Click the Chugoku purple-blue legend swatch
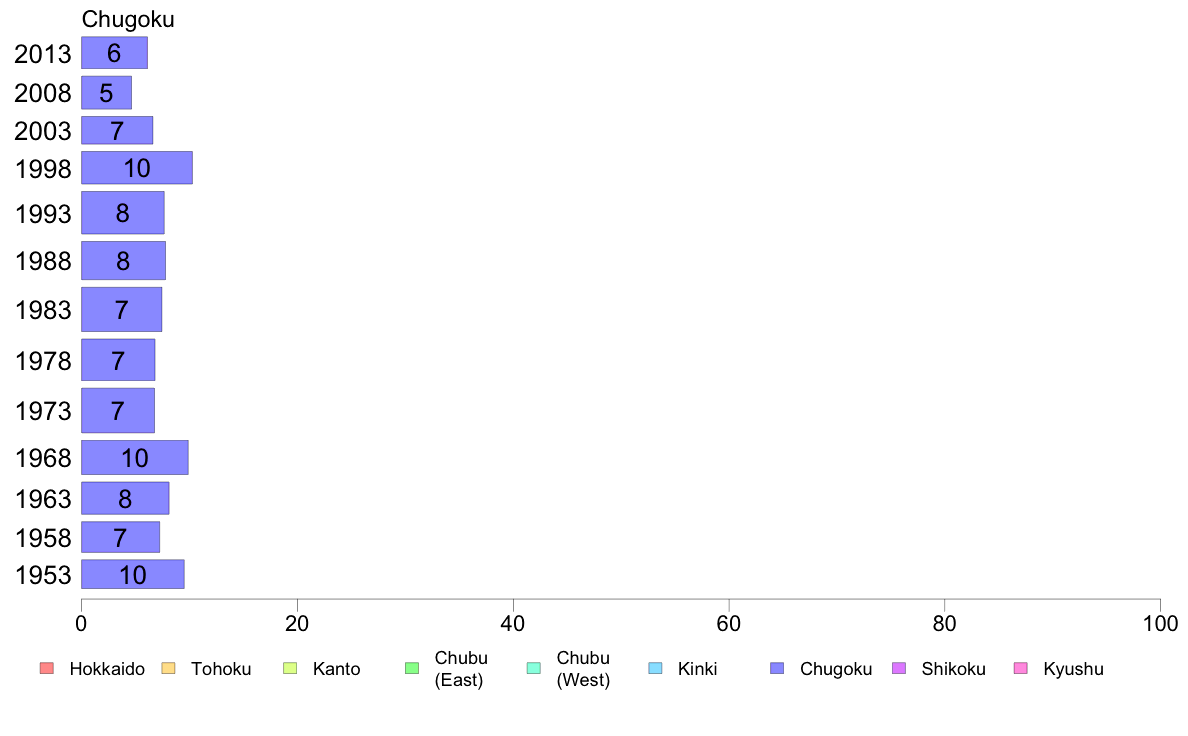 pyautogui.click(x=777, y=668)
